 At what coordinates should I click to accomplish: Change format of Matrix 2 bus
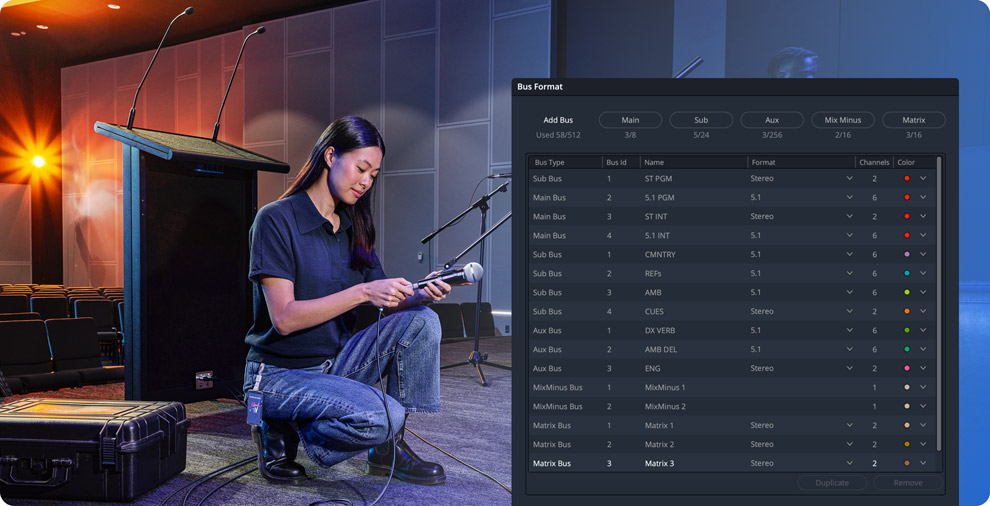849,445
